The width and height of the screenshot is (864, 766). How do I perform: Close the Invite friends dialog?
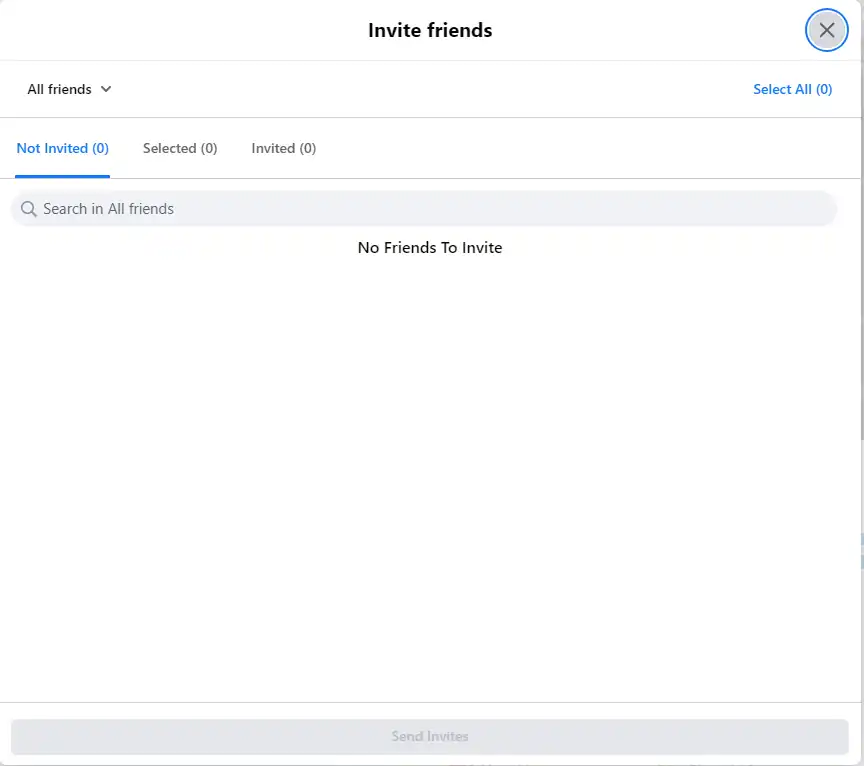point(826,30)
